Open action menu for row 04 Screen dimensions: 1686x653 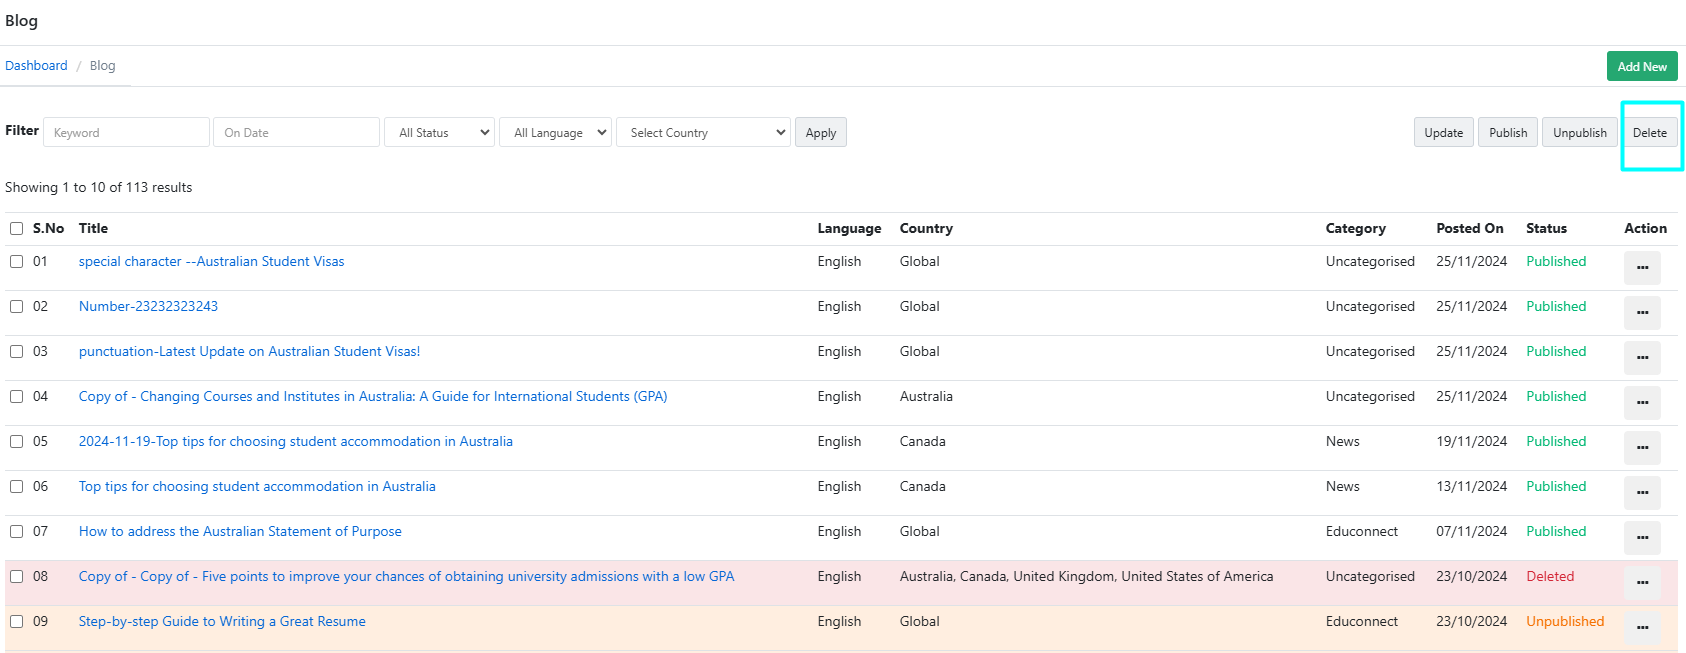click(1642, 402)
